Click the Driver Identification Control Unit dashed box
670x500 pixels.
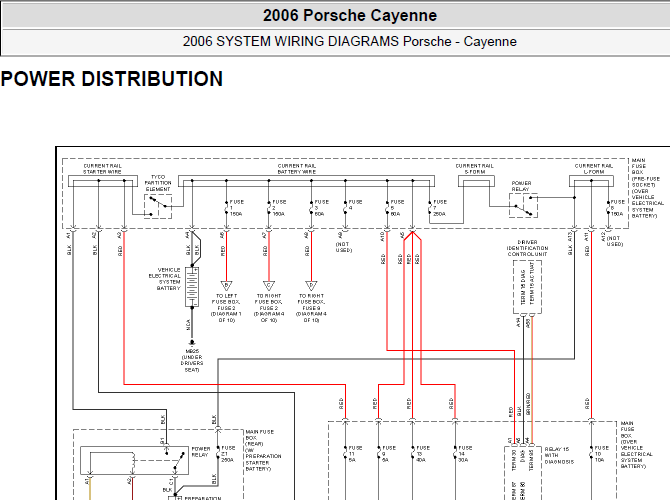point(527,287)
